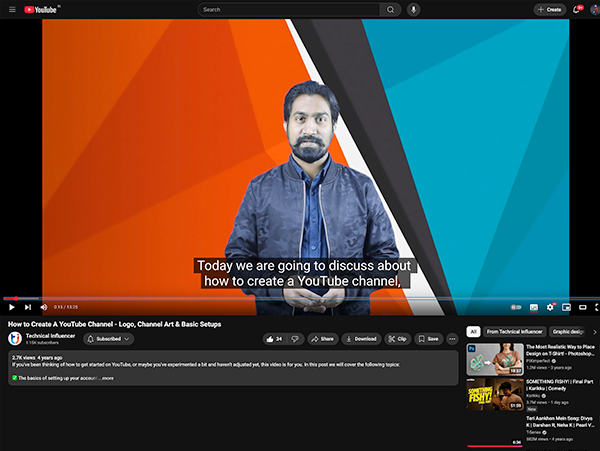
Task: Enable miniplayer mode
Action: tap(566, 307)
